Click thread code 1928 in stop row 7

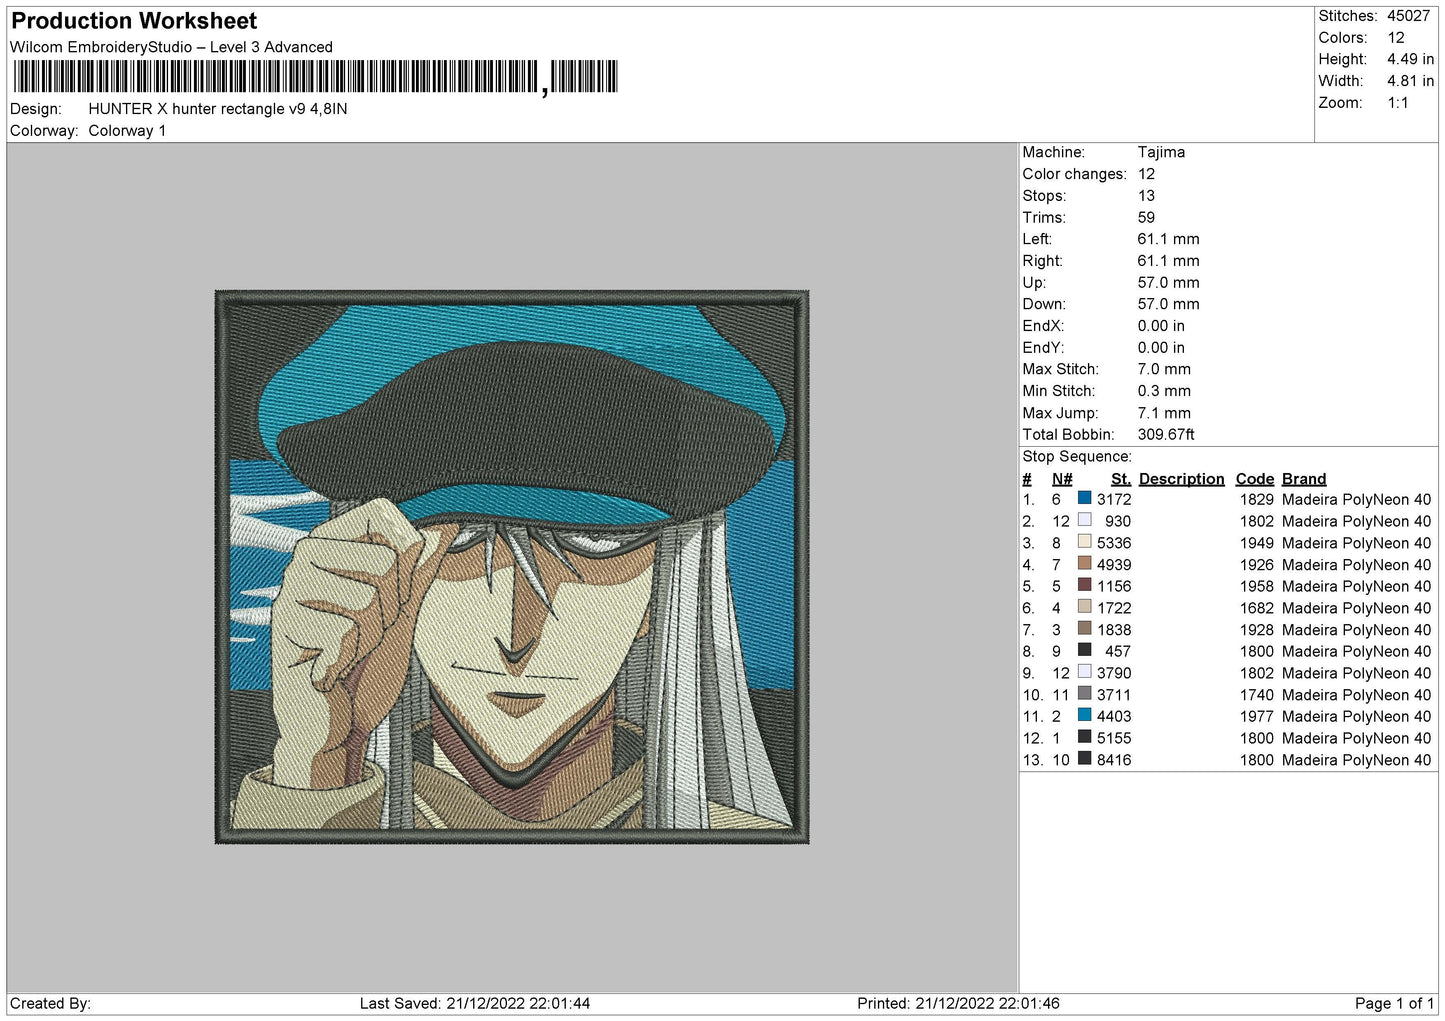tap(1257, 630)
